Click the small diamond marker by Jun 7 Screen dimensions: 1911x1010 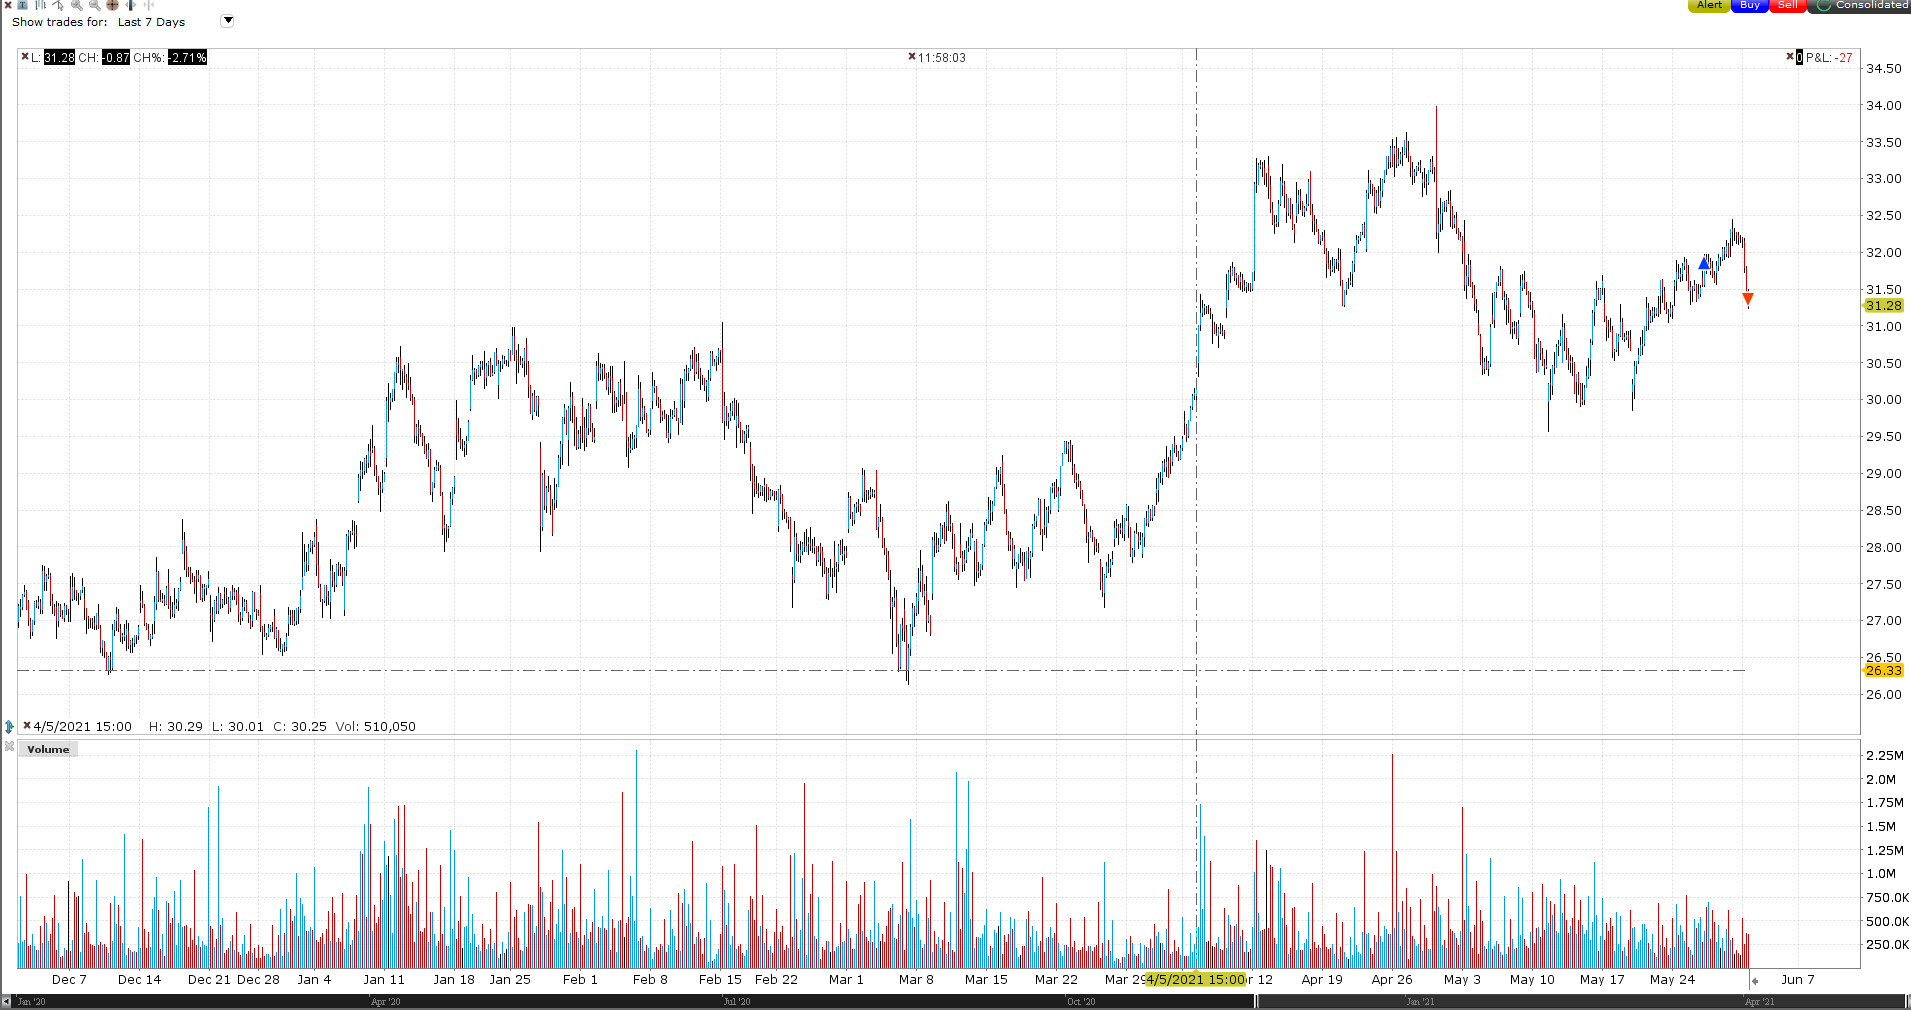coord(1755,981)
